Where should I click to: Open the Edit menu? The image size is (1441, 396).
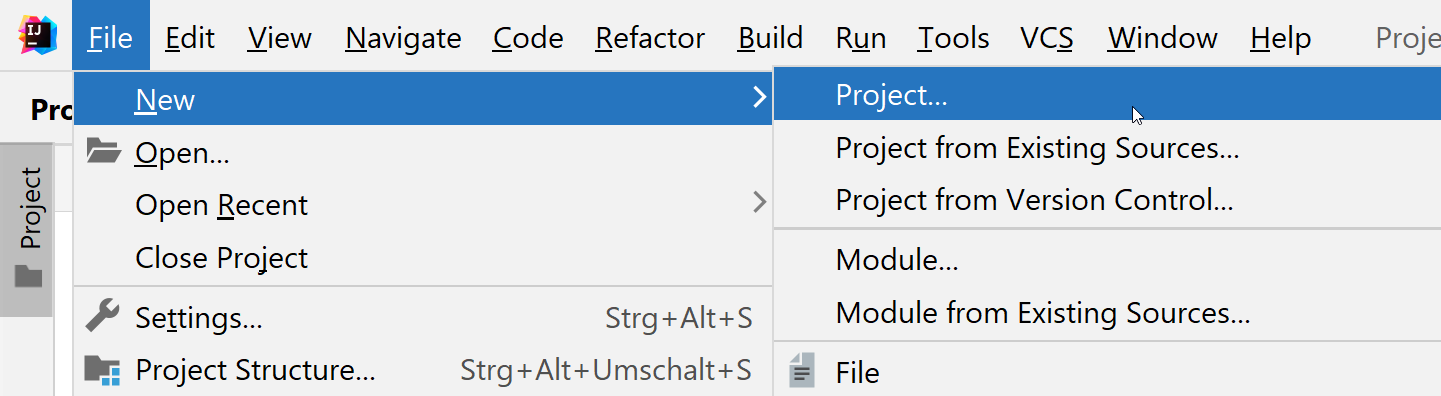click(x=190, y=38)
